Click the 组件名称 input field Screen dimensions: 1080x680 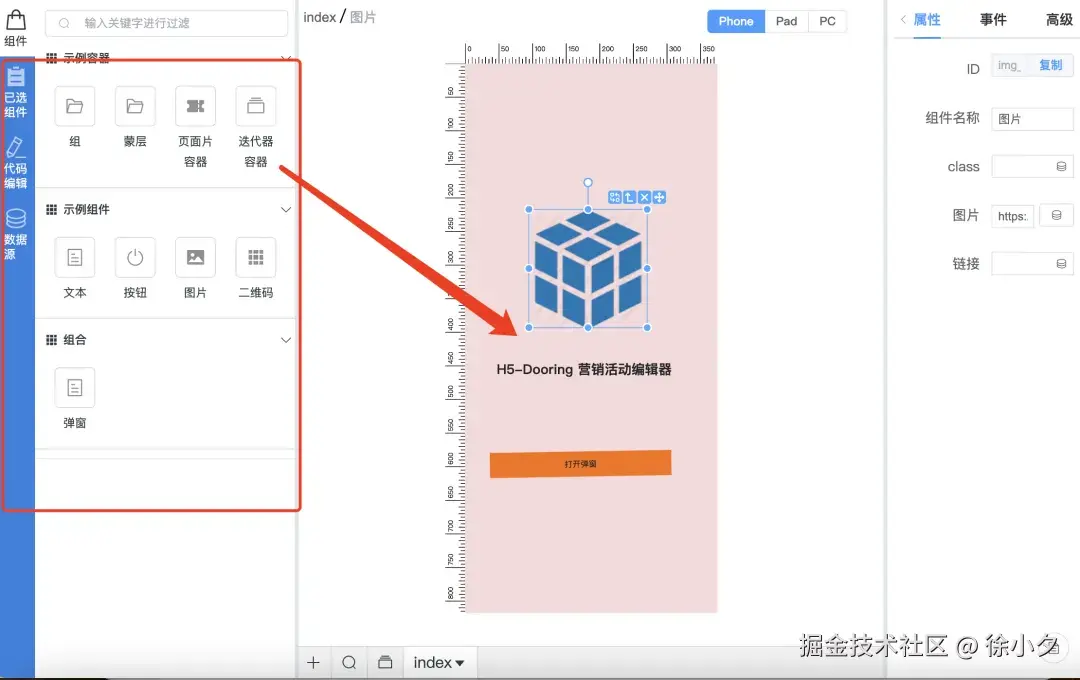[1032, 119]
